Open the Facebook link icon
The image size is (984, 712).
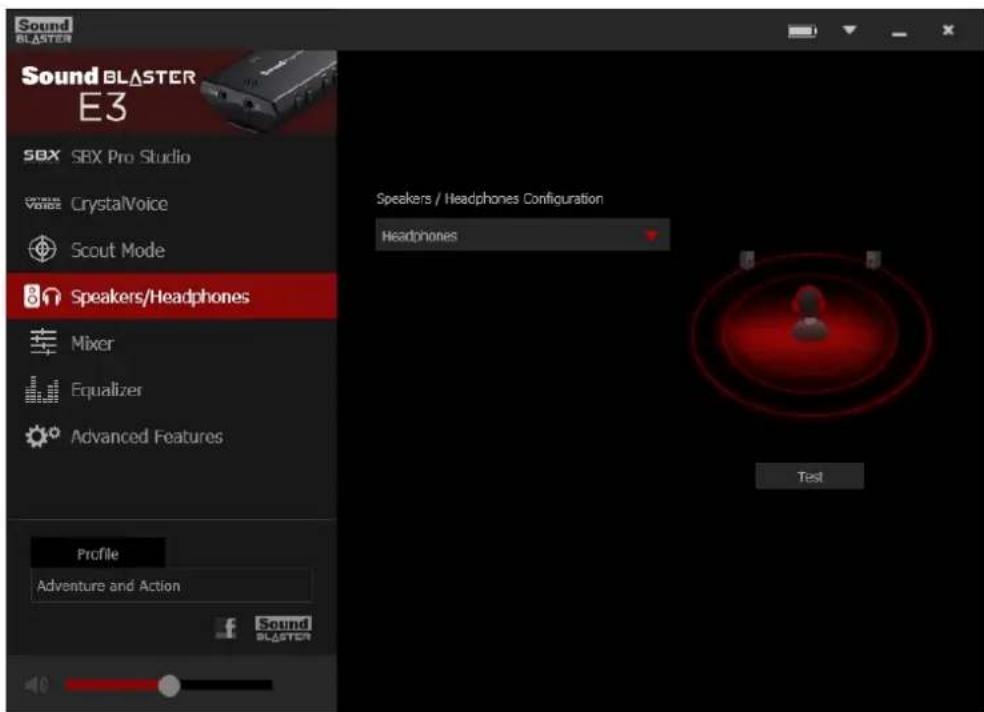227,627
